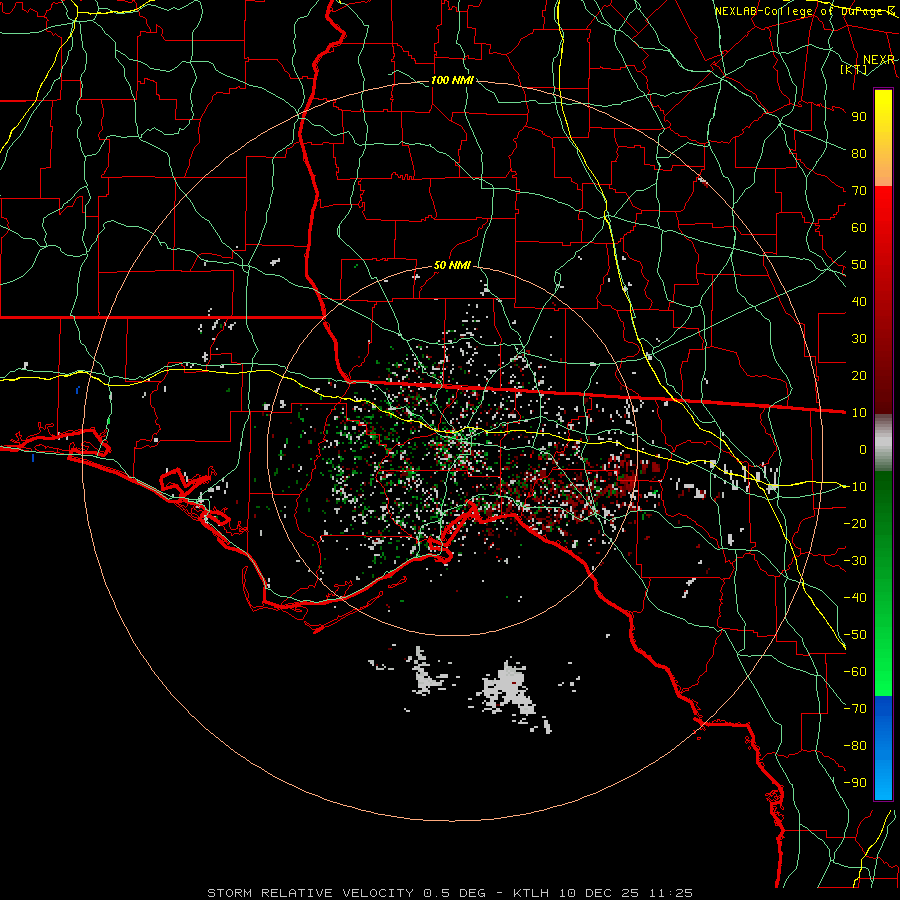Click the -10 value on velocity scale
Screen dimensions: 900x900
tap(855, 487)
